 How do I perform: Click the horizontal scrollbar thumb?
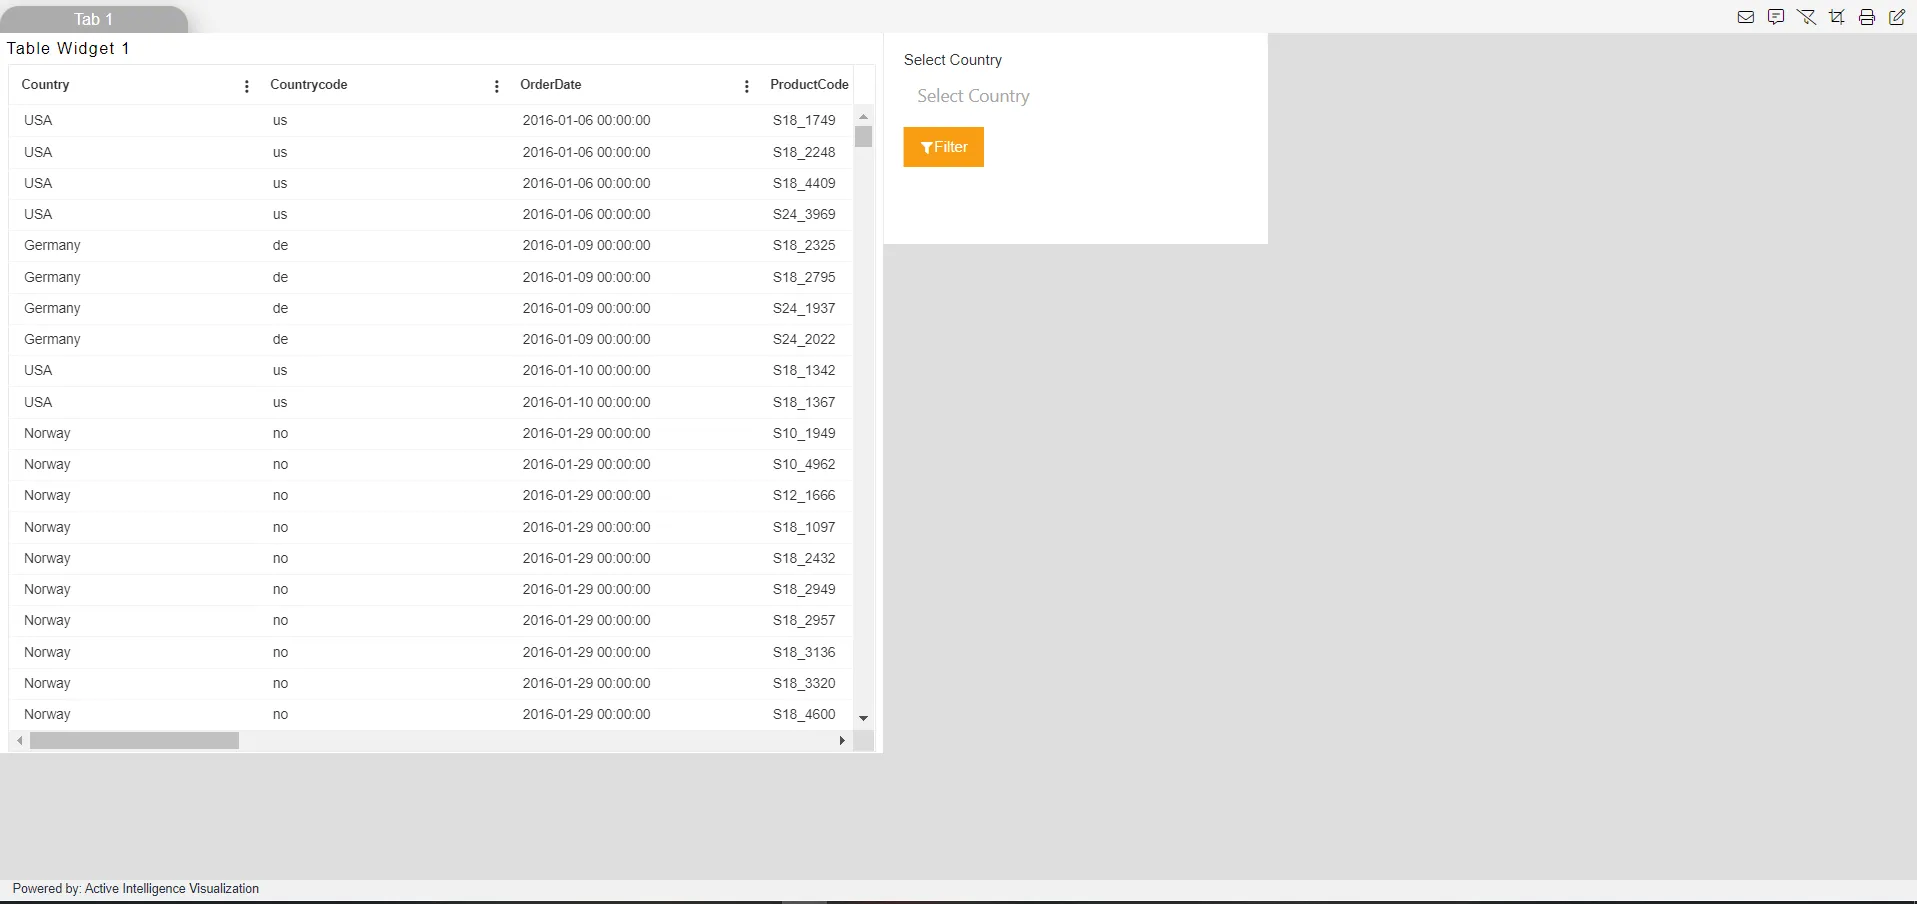coord(134,741)
